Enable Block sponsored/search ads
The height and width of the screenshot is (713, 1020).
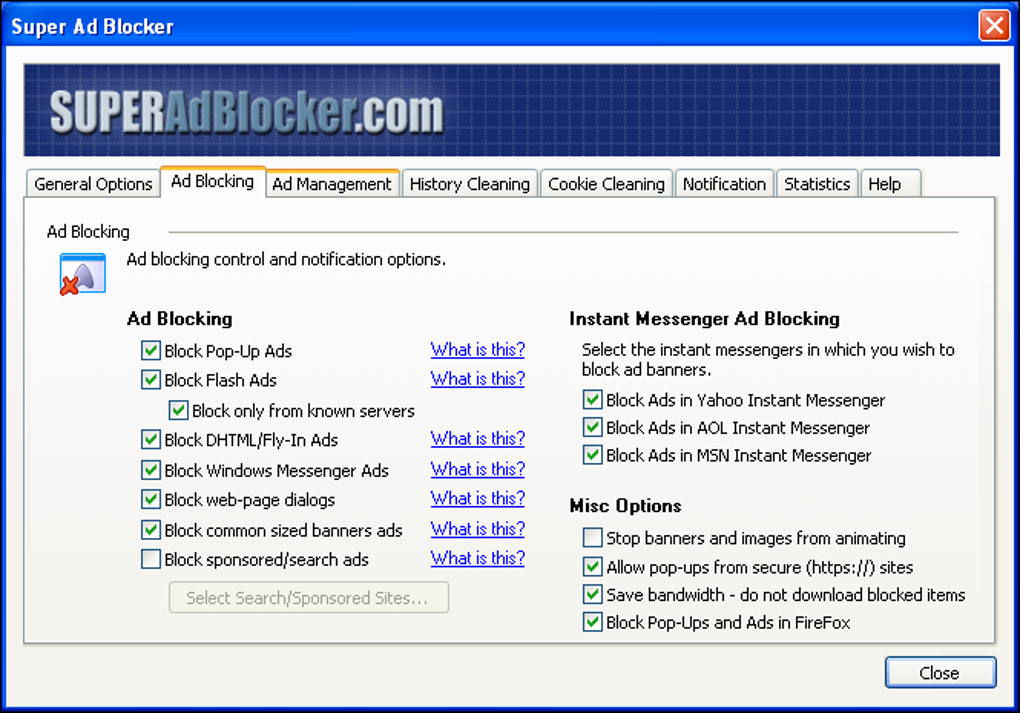click(x=151, y=559)
